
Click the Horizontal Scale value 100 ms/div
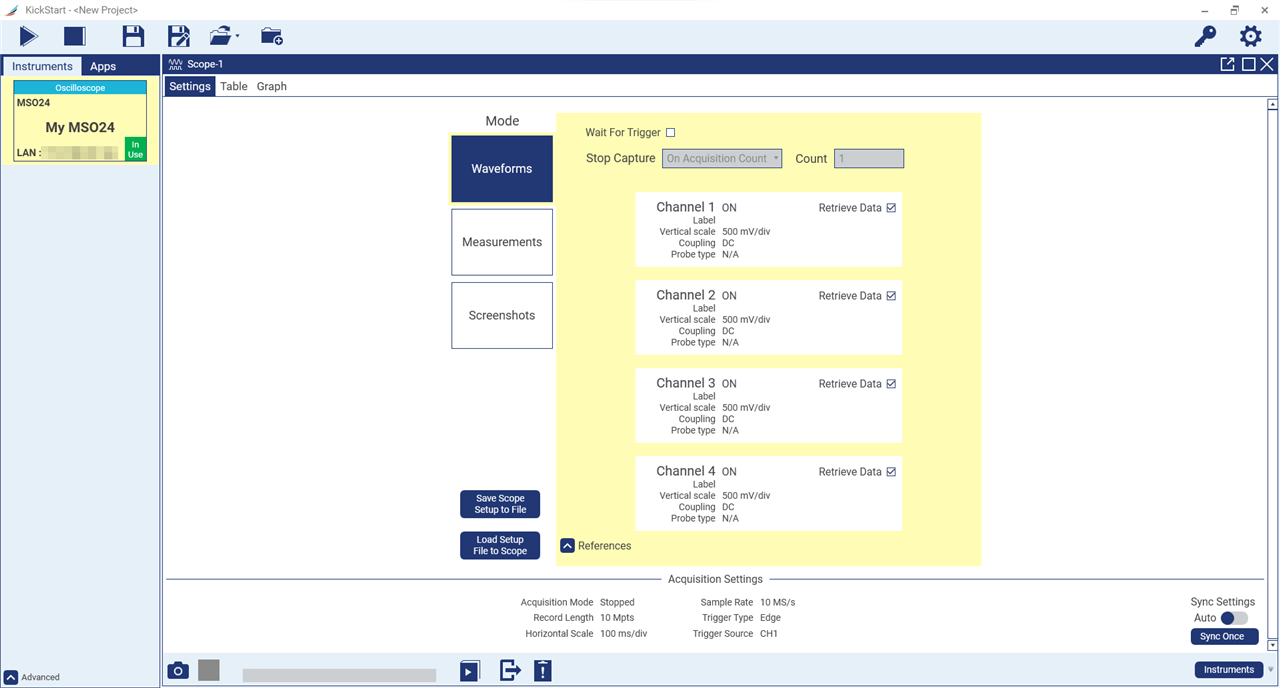tap(623, 634)
